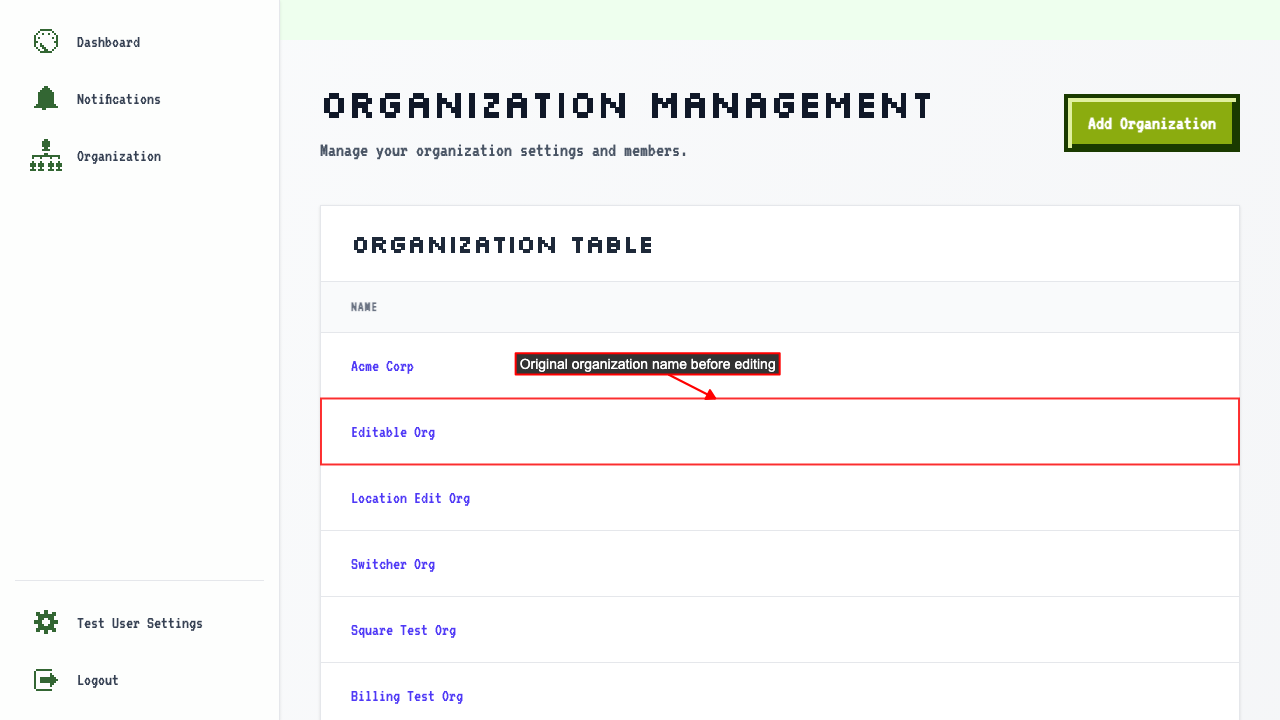Viewport: 1280px width, 720px height.
Task: Click the Organization Table heading
Action: point(503,245)
